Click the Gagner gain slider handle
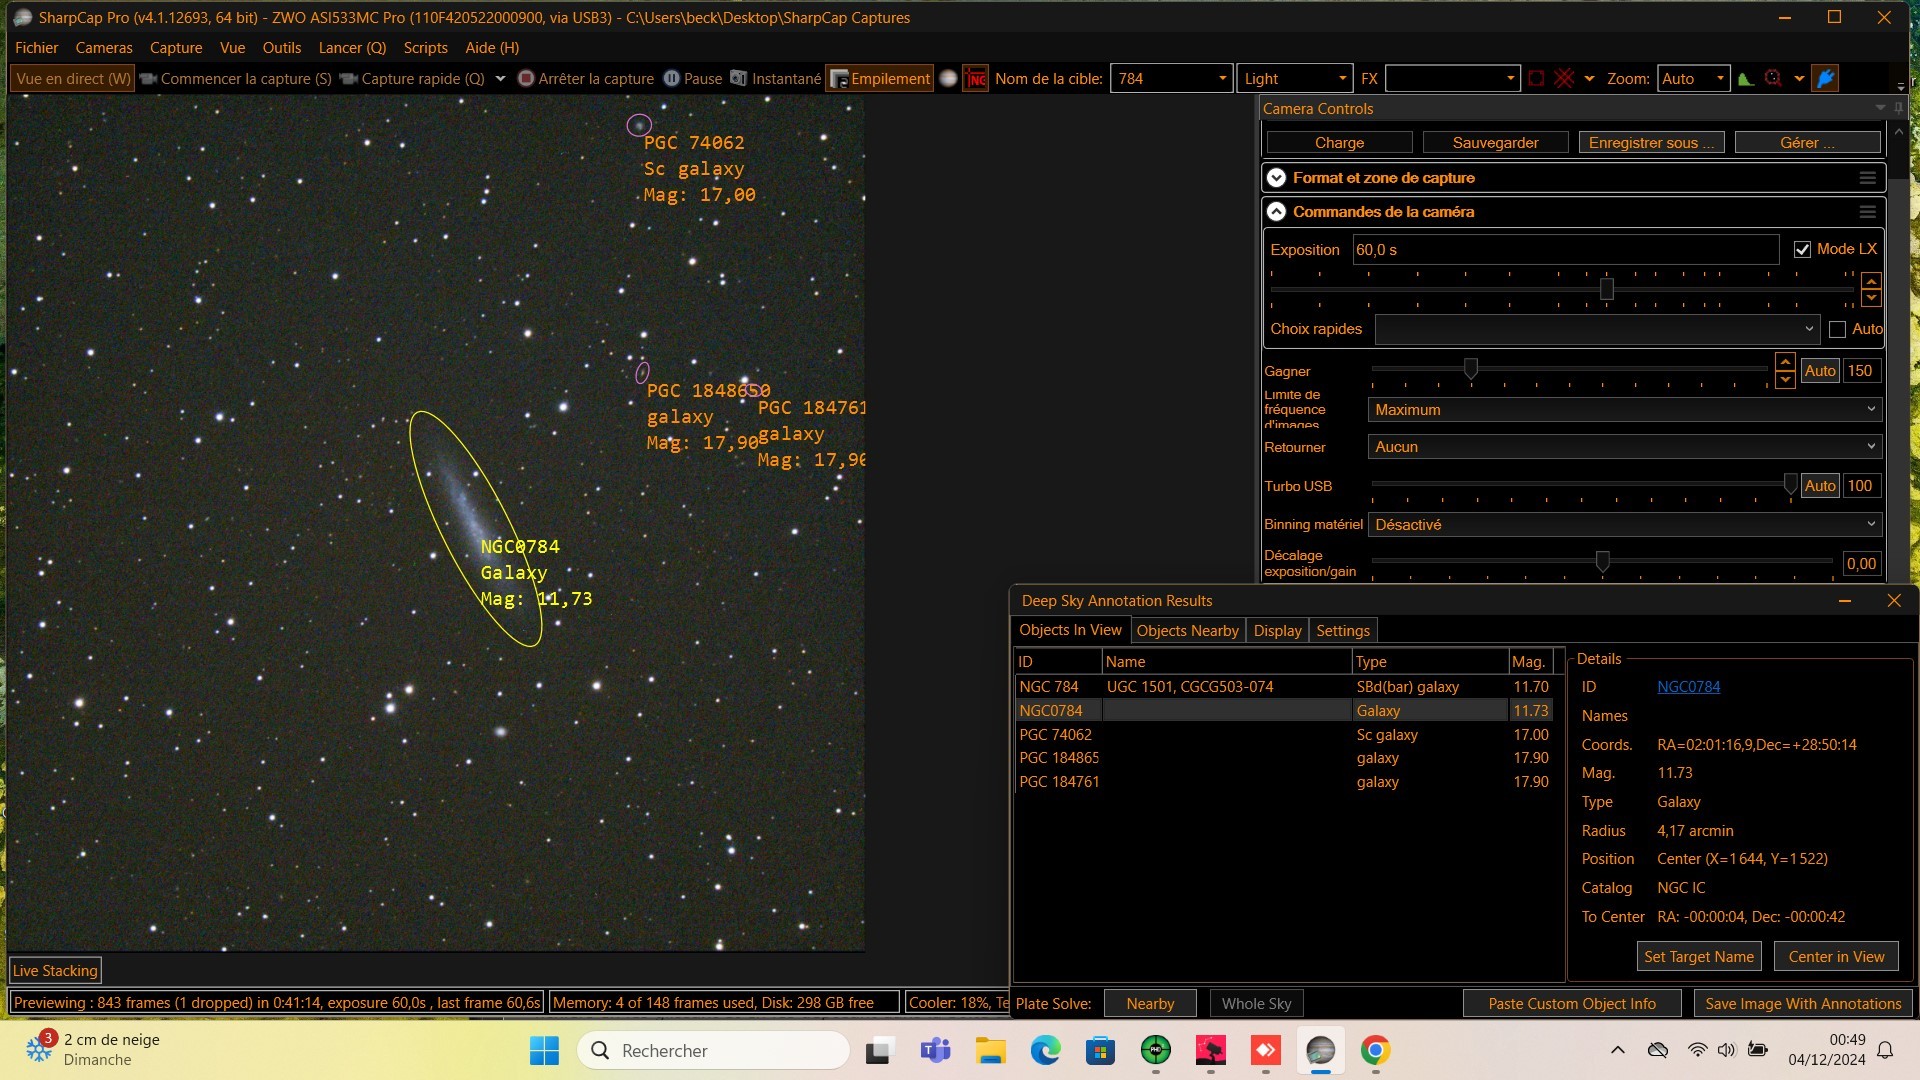The width and height of the screenshot is (1920, 1080). [x=1470, y=369]
